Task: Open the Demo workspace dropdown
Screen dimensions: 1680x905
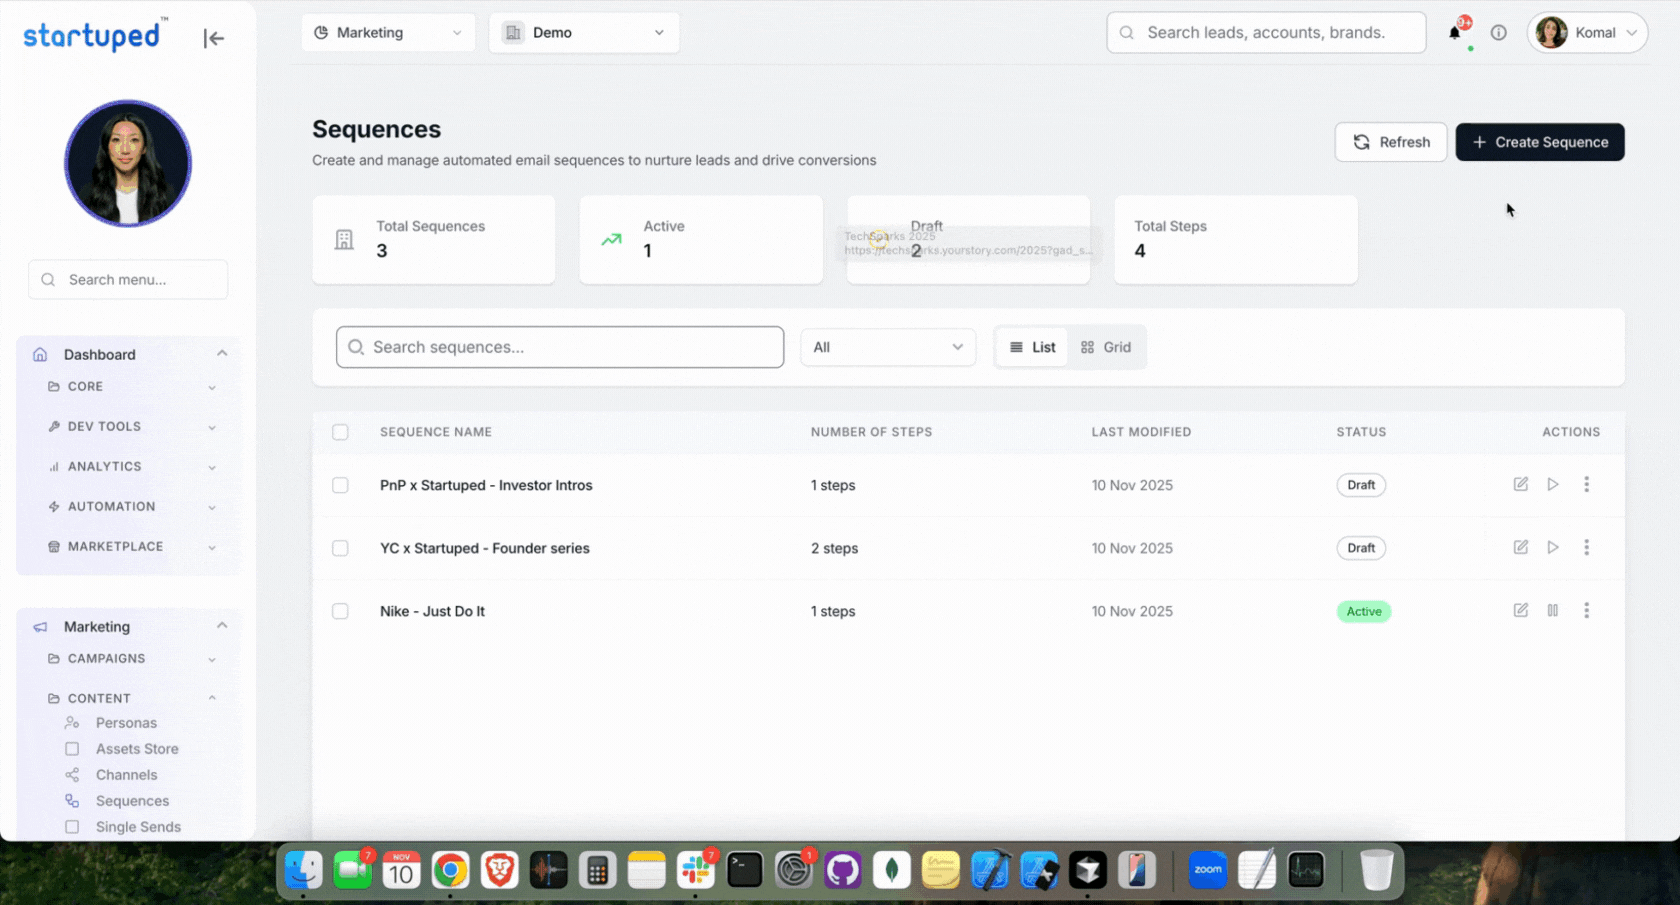Action: (x=583, y=33)
